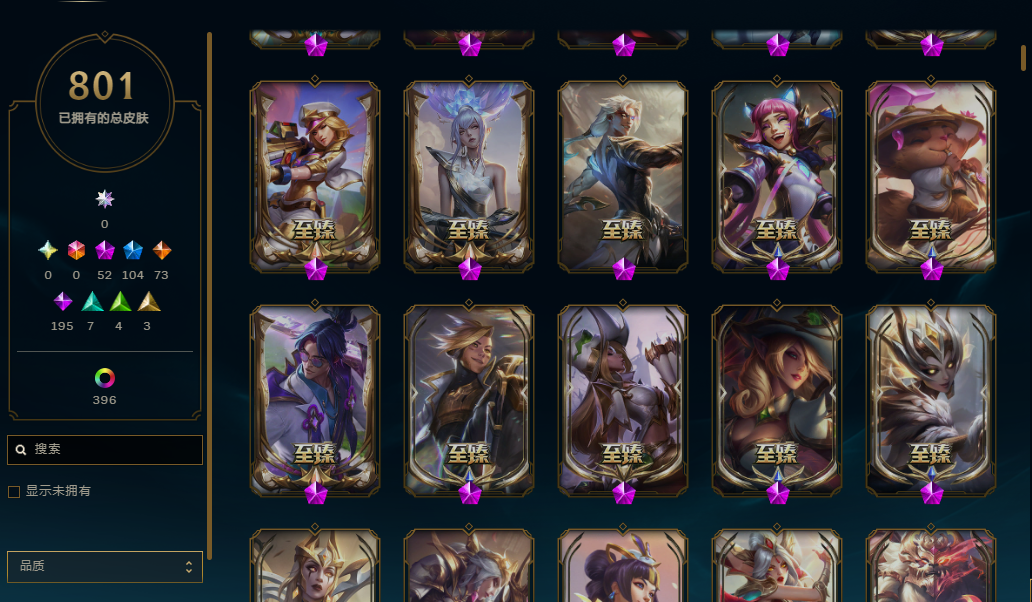Click the gold triangle icon showing 3
1032x602 pixels.
click(x=149, y=301)
